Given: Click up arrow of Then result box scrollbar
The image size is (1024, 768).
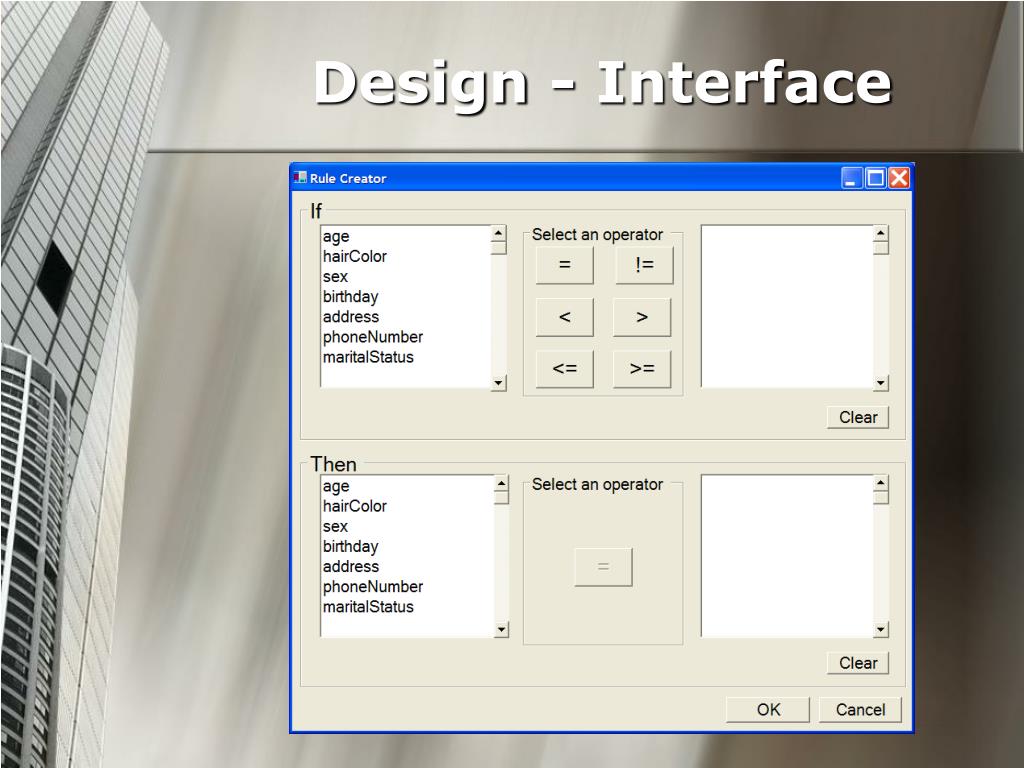Looking at the screenshot, I should [881, 483].
